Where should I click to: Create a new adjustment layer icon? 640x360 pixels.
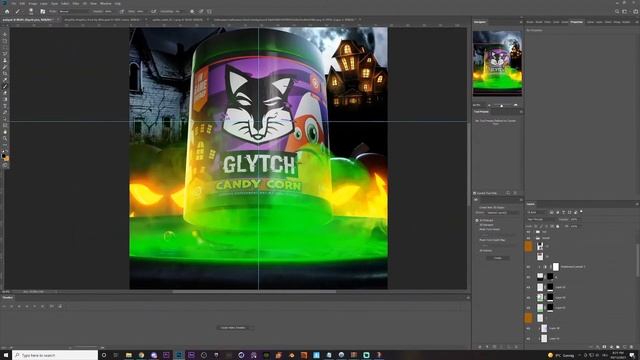pos(611,347)
